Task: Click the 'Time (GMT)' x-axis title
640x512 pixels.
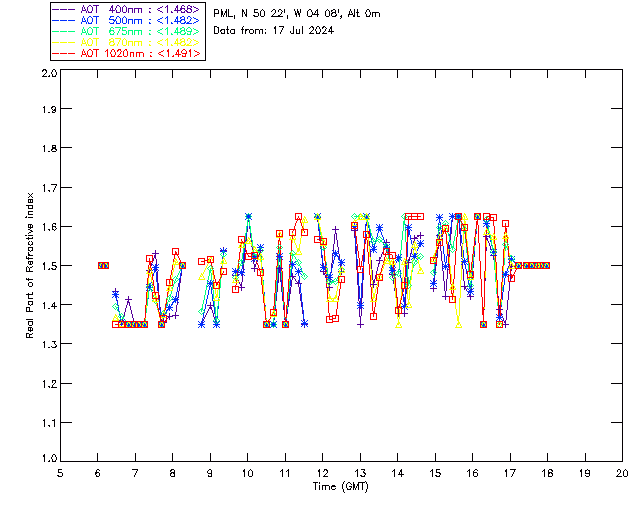Action: [340, 486]
